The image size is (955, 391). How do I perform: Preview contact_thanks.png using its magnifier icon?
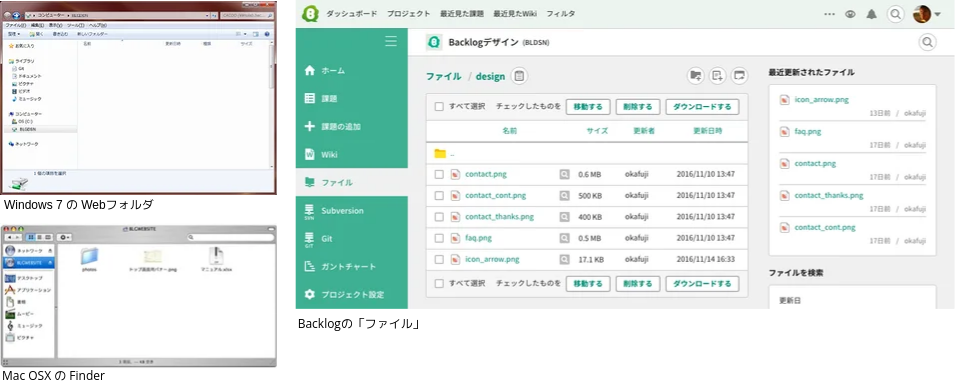pyautogui.click(x=565, y=217)
